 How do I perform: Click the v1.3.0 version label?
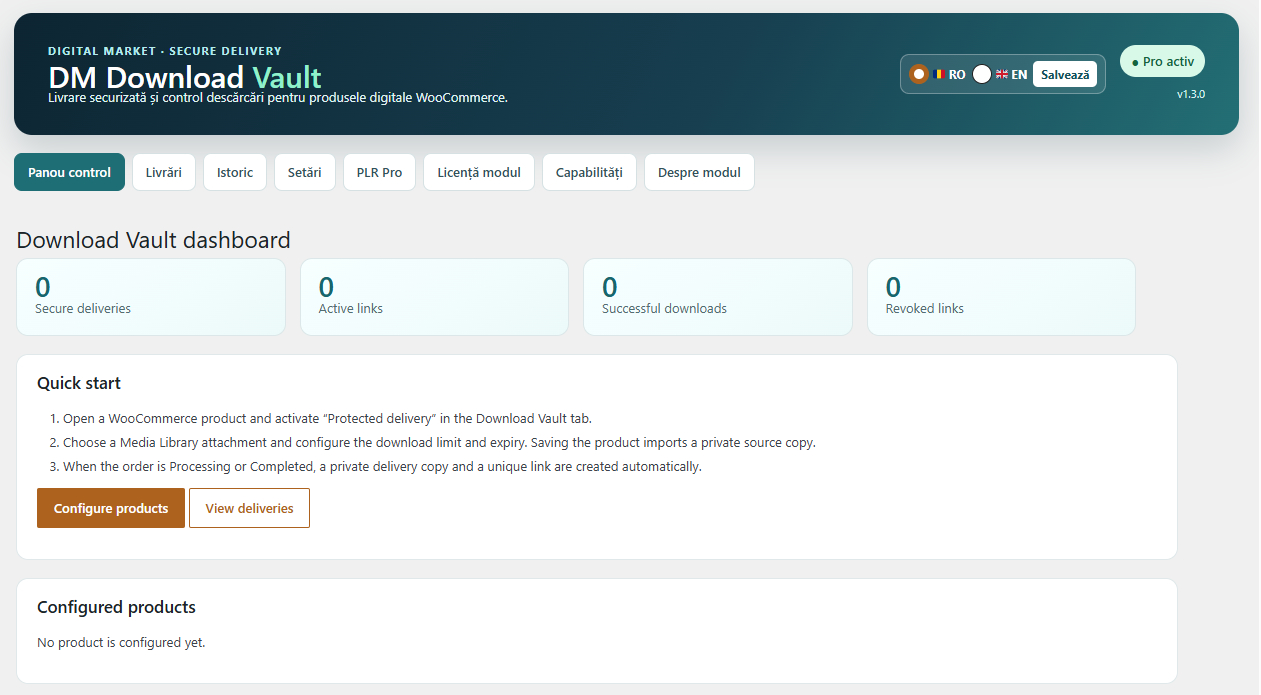click(1191, 94)
